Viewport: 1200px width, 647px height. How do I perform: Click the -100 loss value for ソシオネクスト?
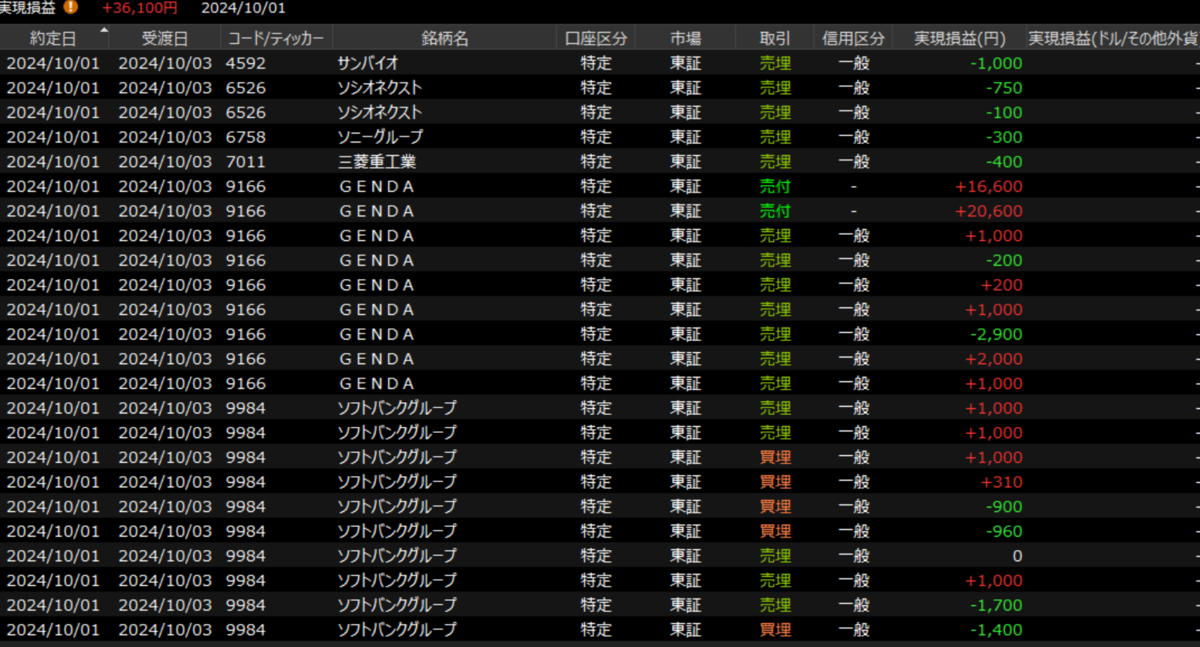point(1003,112)
